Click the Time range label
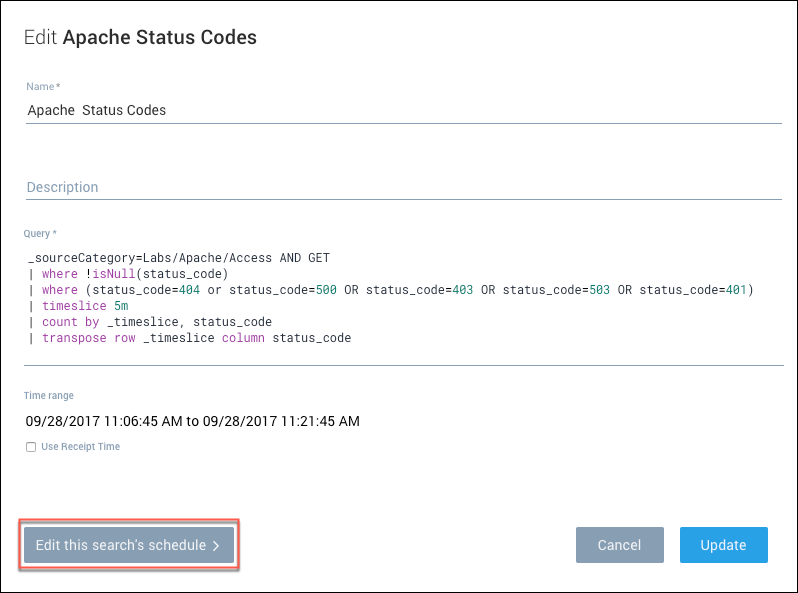798x593 pixels. pyautogui.click(x=49, y=396)
